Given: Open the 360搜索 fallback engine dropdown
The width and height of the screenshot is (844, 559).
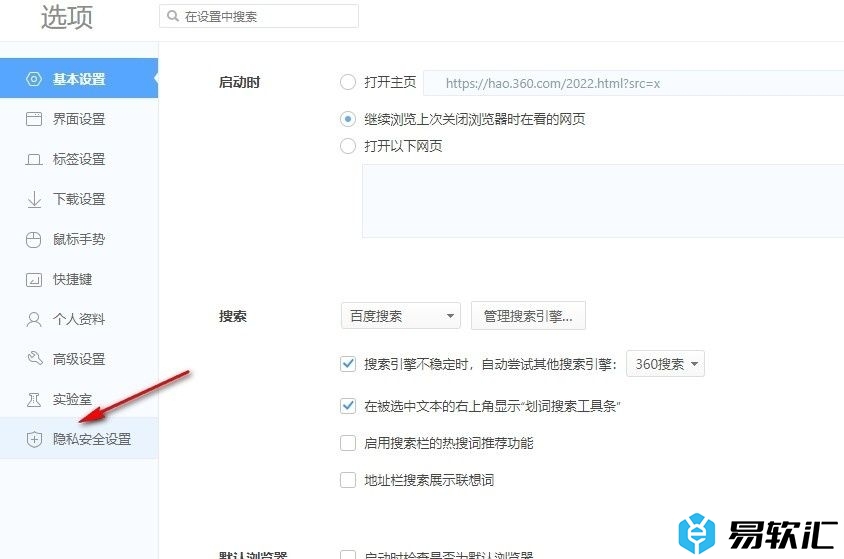Looking at the screenshot, I should pyautogui.click(x=665, y=364).
